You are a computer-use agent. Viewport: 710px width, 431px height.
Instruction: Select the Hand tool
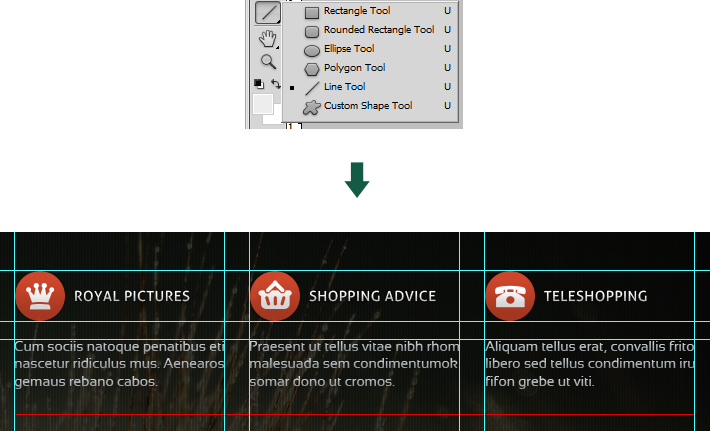point(267,39)
